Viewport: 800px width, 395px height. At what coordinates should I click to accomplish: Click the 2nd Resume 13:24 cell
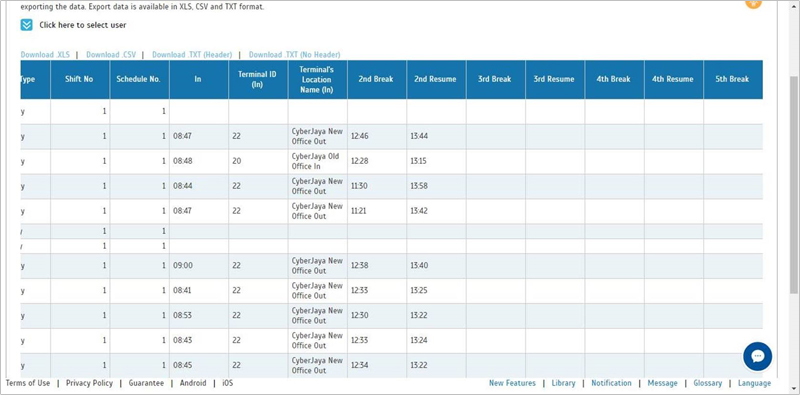(436, 341)
